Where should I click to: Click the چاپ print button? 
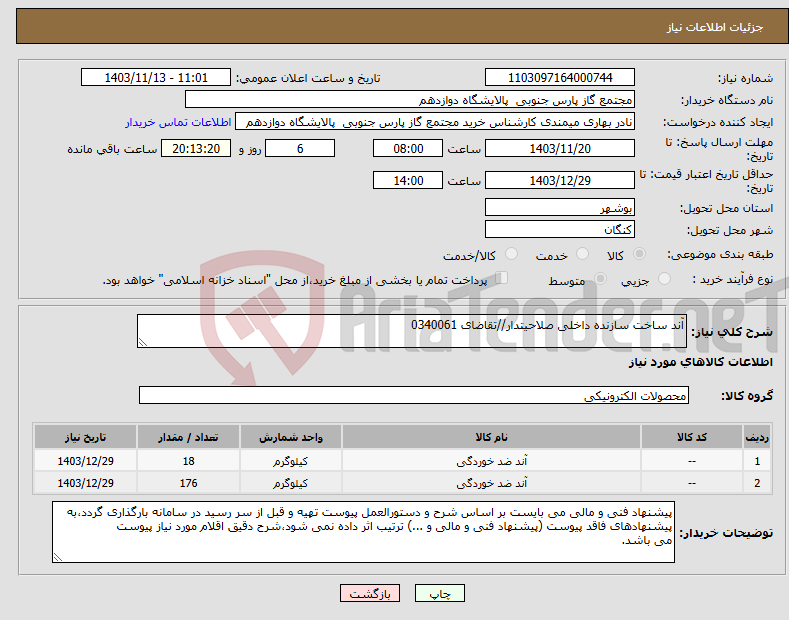click(x=440, y=593)
